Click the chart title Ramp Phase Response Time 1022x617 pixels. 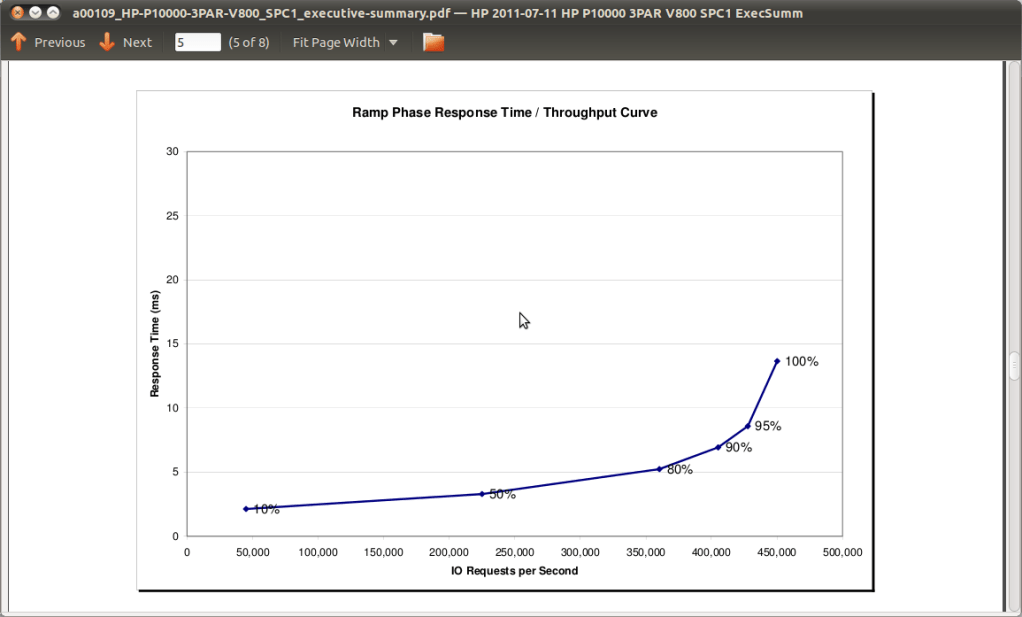coord(504,113)
